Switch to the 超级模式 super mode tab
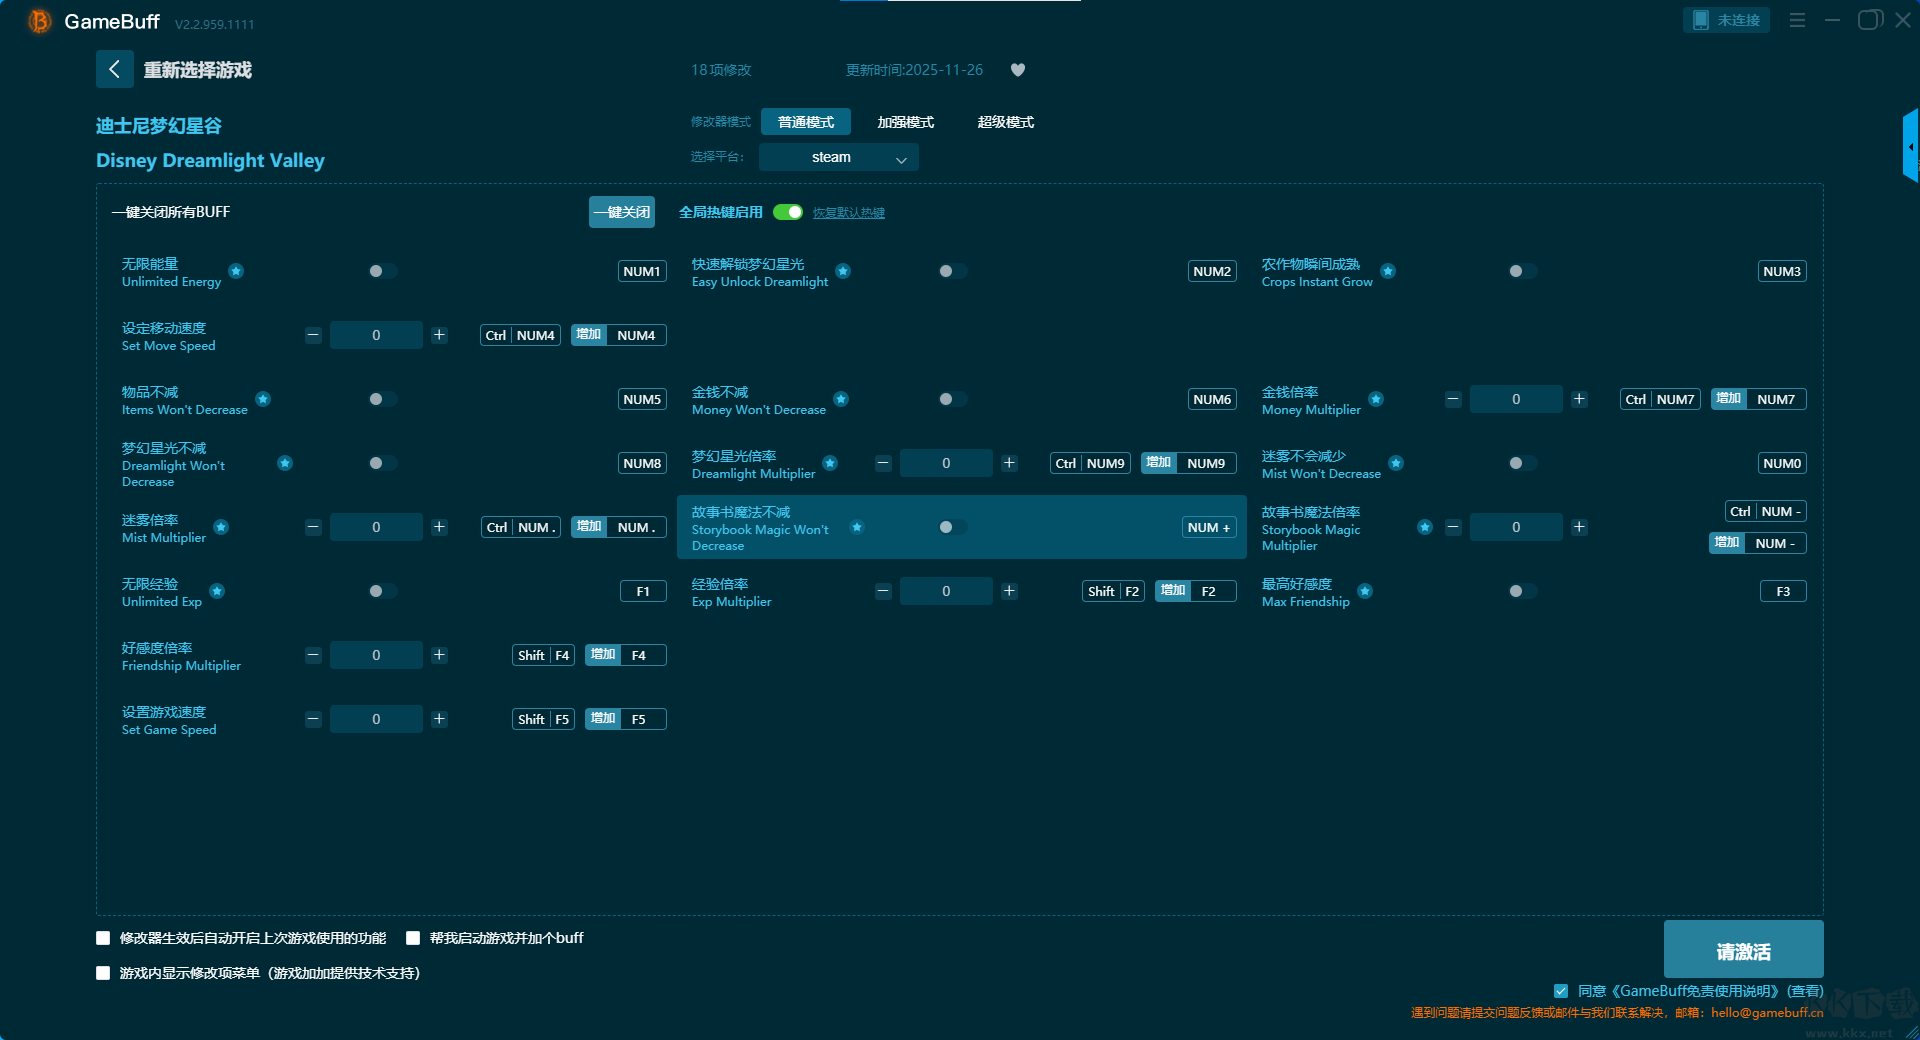 tap(1006, 122)
